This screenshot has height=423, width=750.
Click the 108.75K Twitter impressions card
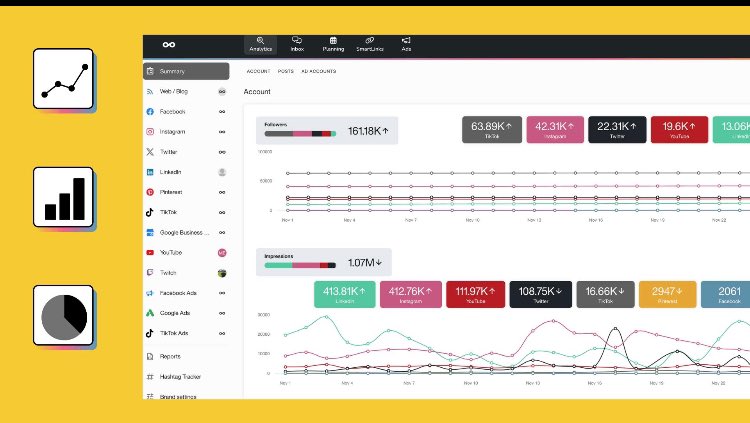tap(540, 294)
